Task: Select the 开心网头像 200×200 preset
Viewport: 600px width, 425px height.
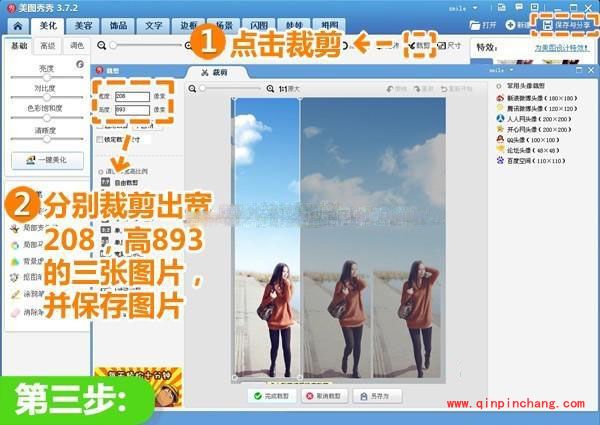Action: click(533, 130)
